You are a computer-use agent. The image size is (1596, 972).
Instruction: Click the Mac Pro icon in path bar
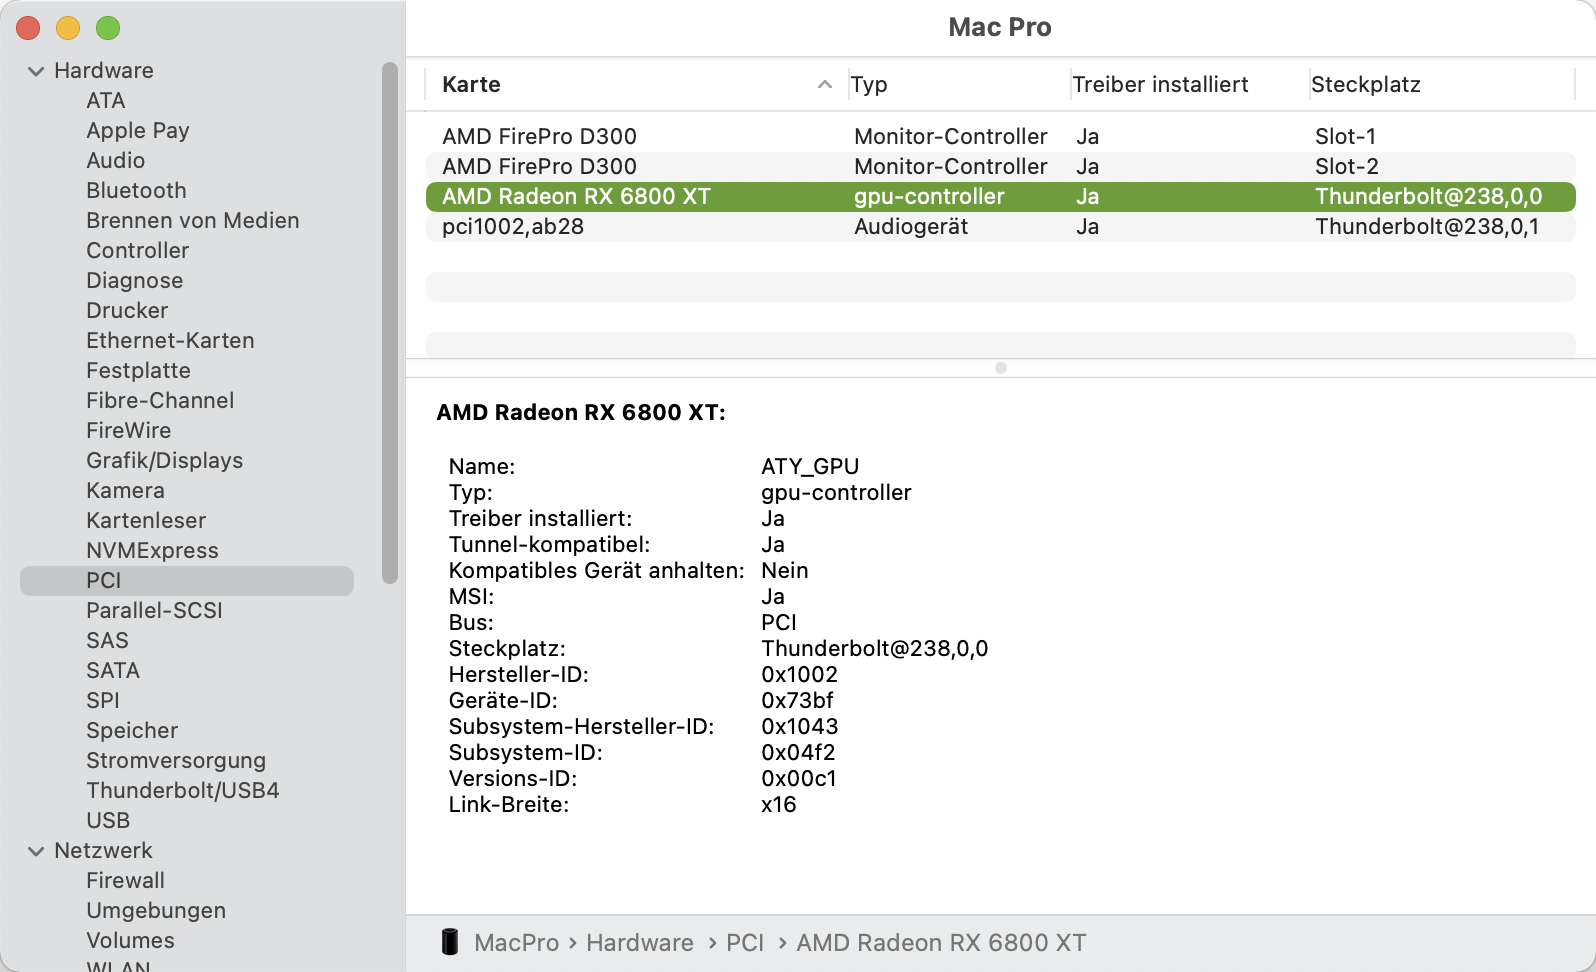point(449,942)
